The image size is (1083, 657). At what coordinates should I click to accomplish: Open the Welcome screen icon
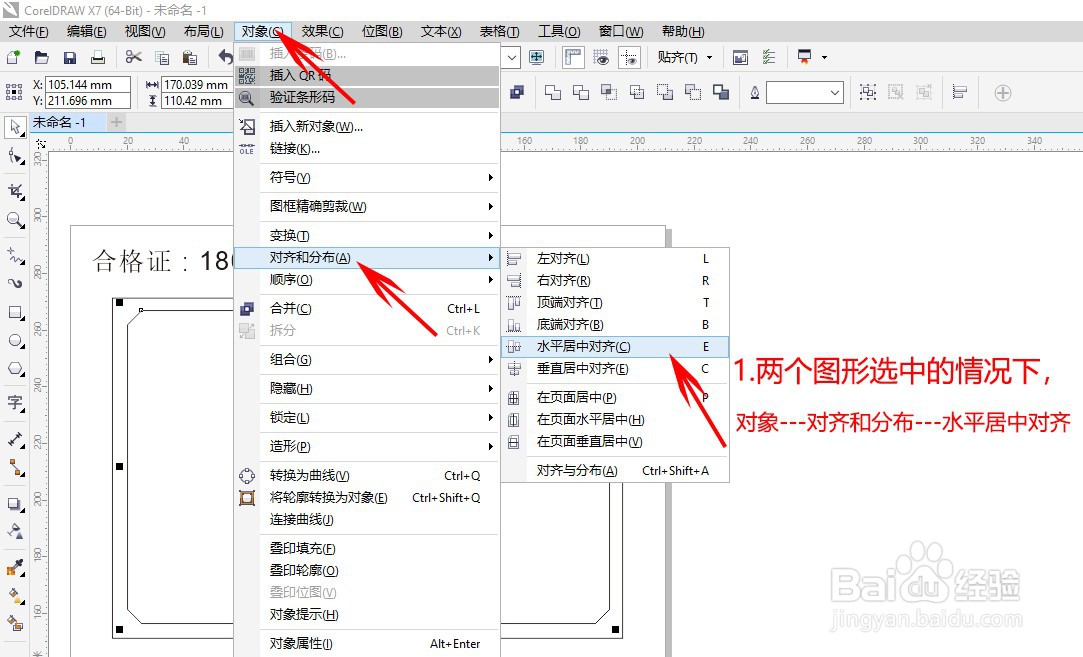[740, 57]
